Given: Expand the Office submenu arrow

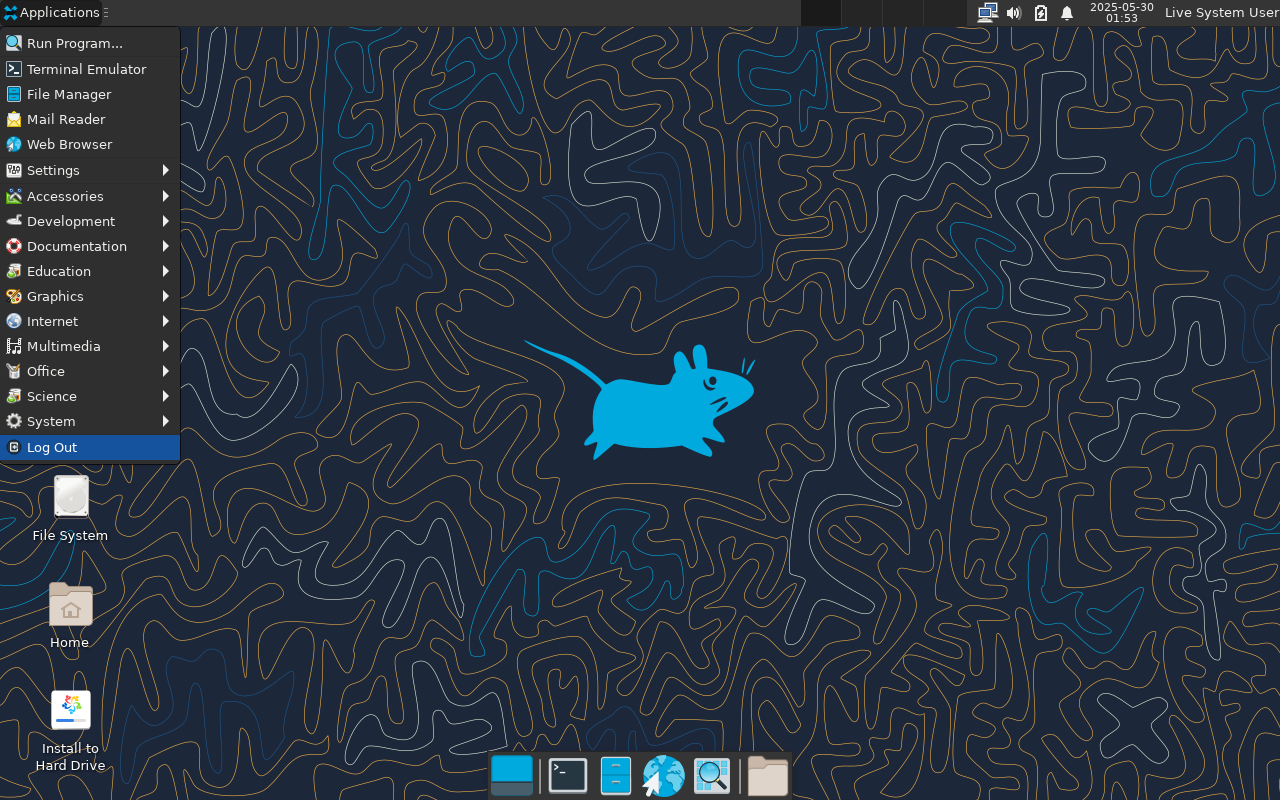Looking at the screenshot, I should [x=166, y=371].
